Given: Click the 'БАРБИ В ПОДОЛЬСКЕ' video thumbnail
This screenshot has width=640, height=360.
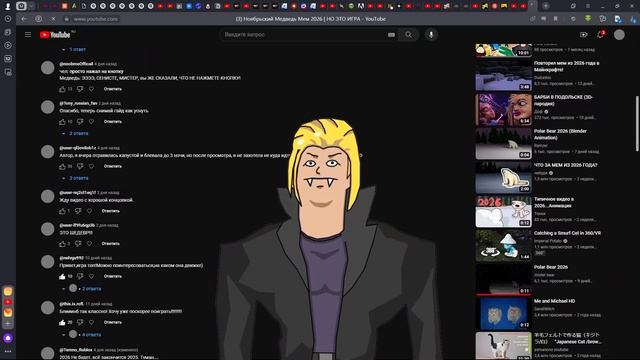Looking at the screenshot, I should pyautogui.click(x=504, y=109).
